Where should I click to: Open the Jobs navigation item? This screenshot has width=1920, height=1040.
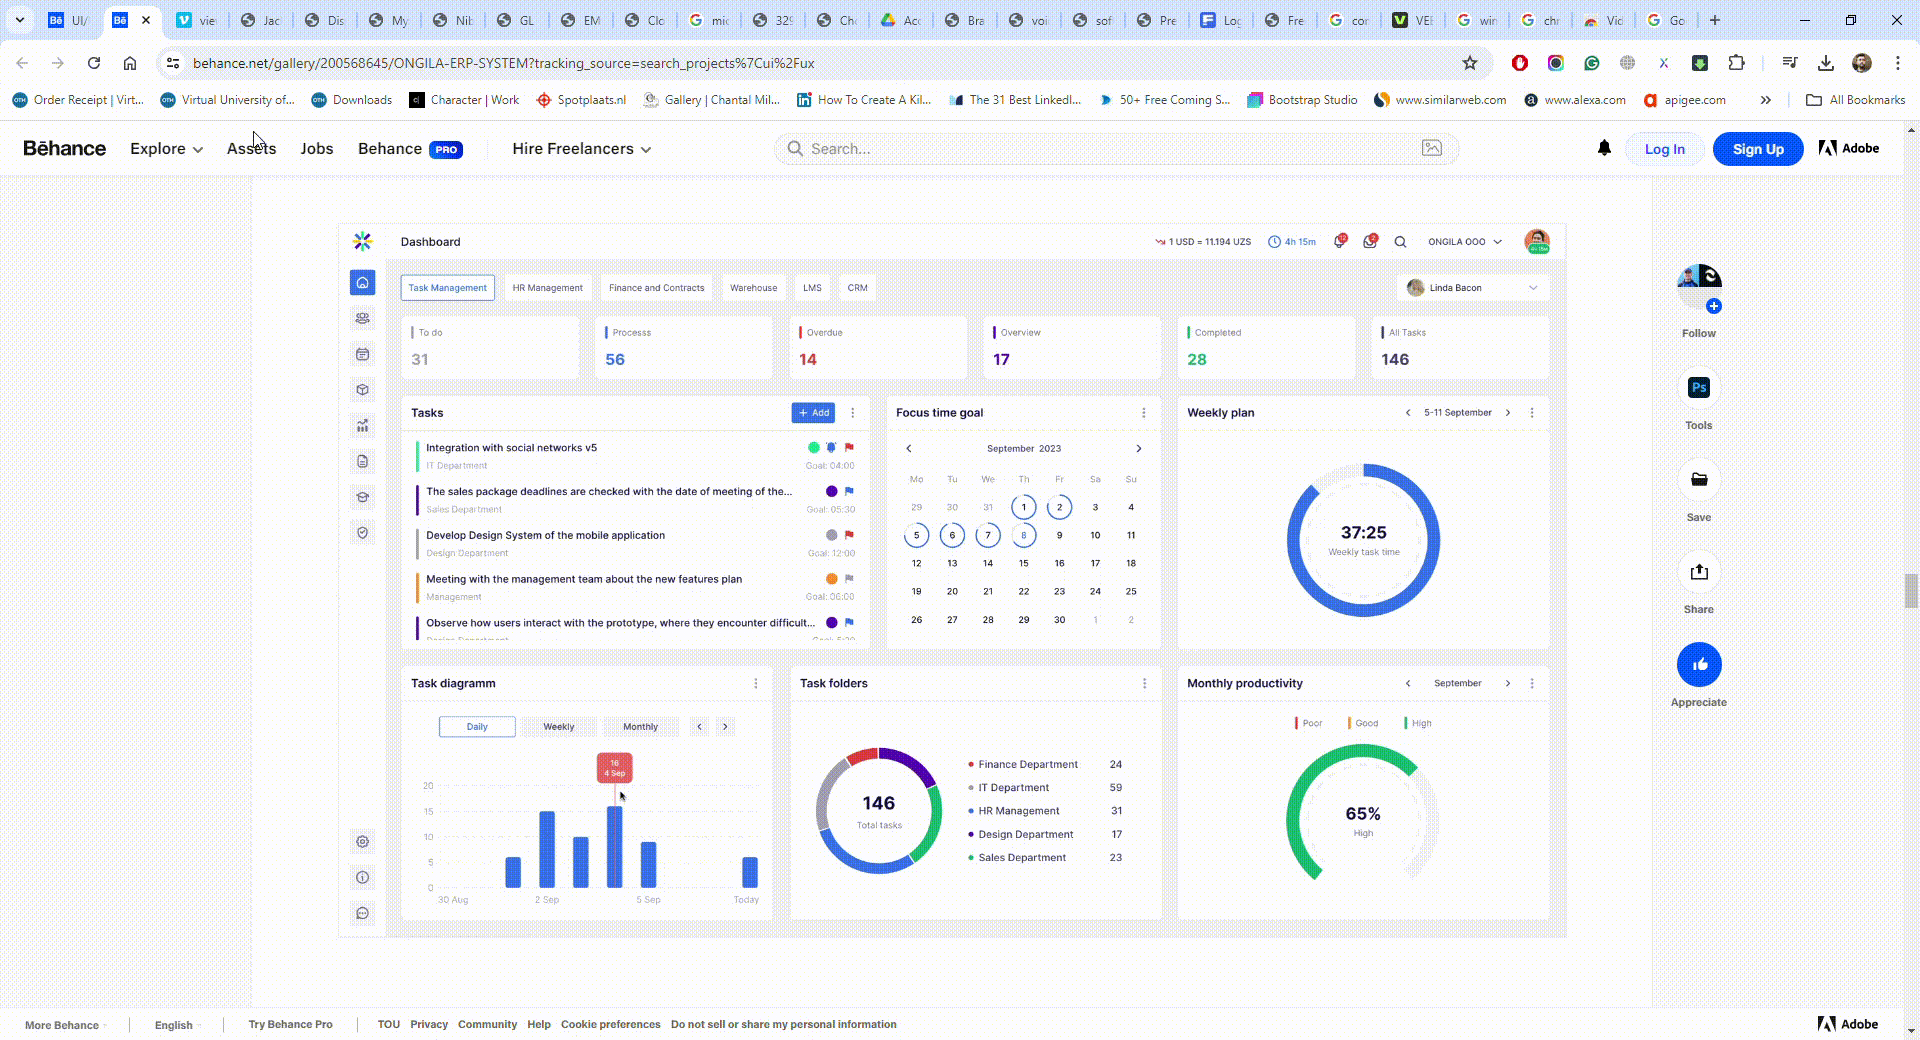(316, 149)
